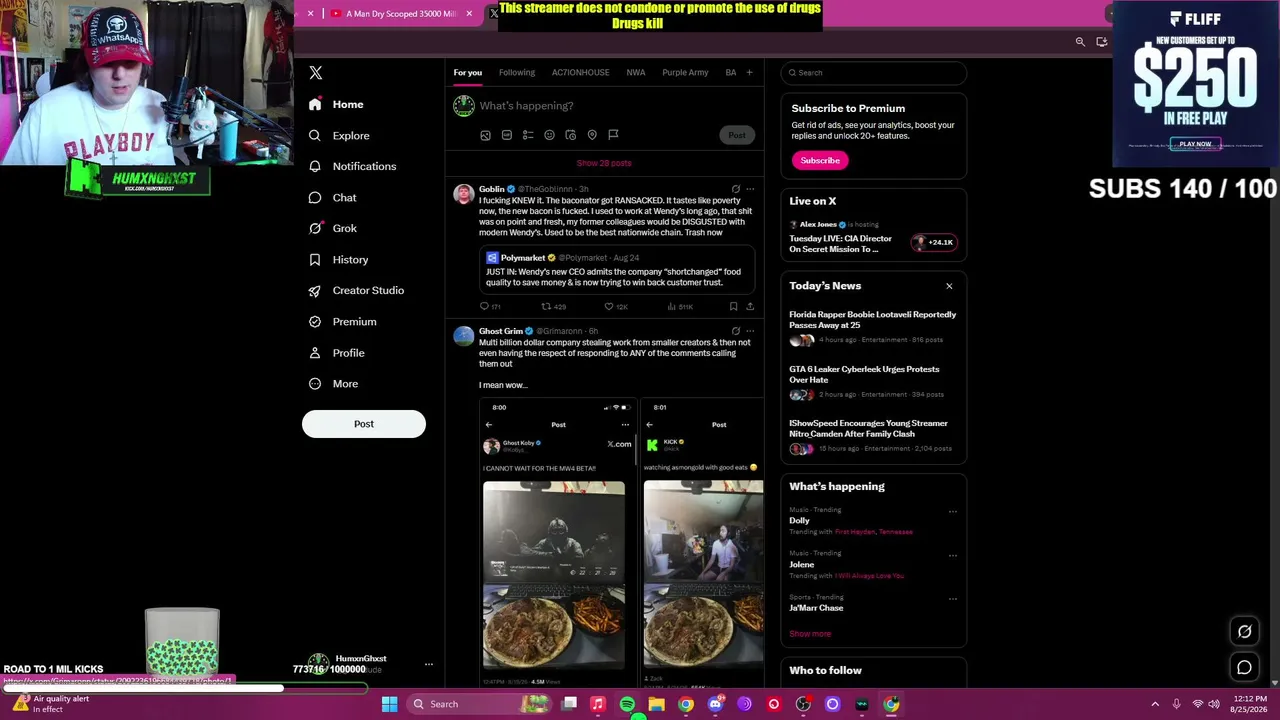Open options for Ja'Marr Chase trend

(952, 599)
